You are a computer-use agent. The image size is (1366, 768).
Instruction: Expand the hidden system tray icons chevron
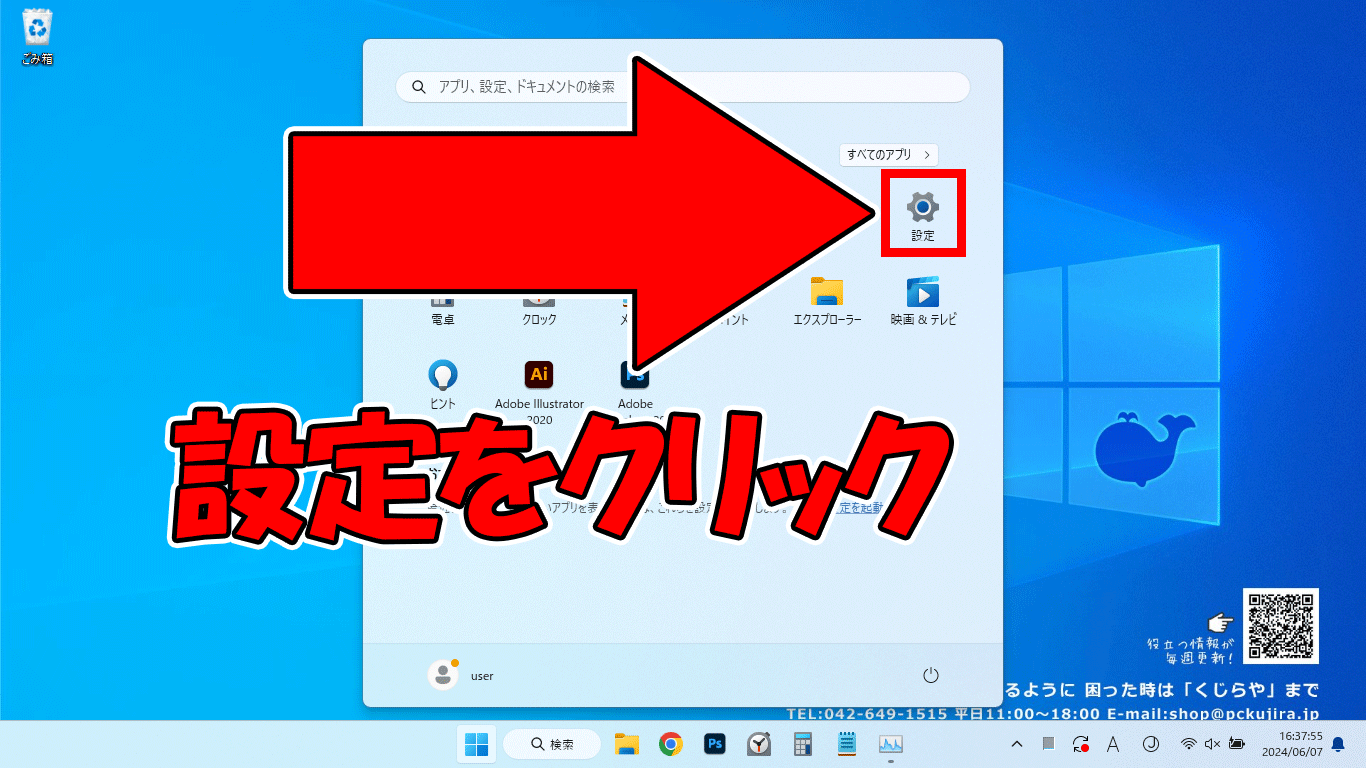(x=1017, y=744)
